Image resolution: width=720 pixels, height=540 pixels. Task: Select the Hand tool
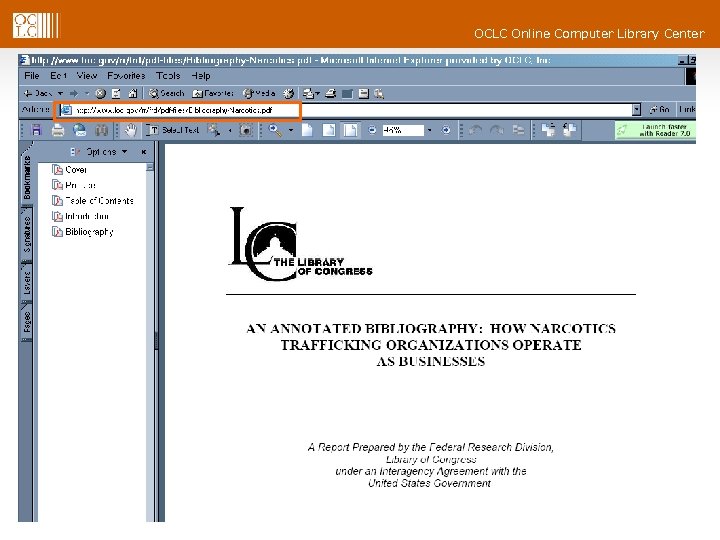(131, 130)
